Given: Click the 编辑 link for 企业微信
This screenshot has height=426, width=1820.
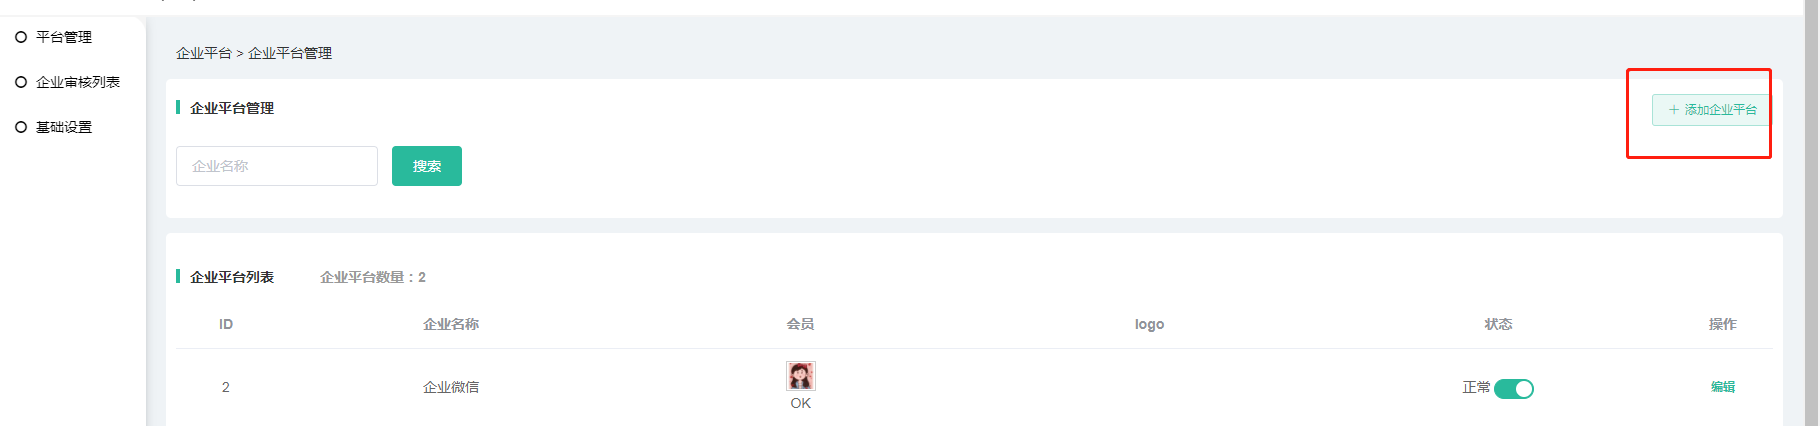Looking at the screenshot, I should pos(1723,387).
